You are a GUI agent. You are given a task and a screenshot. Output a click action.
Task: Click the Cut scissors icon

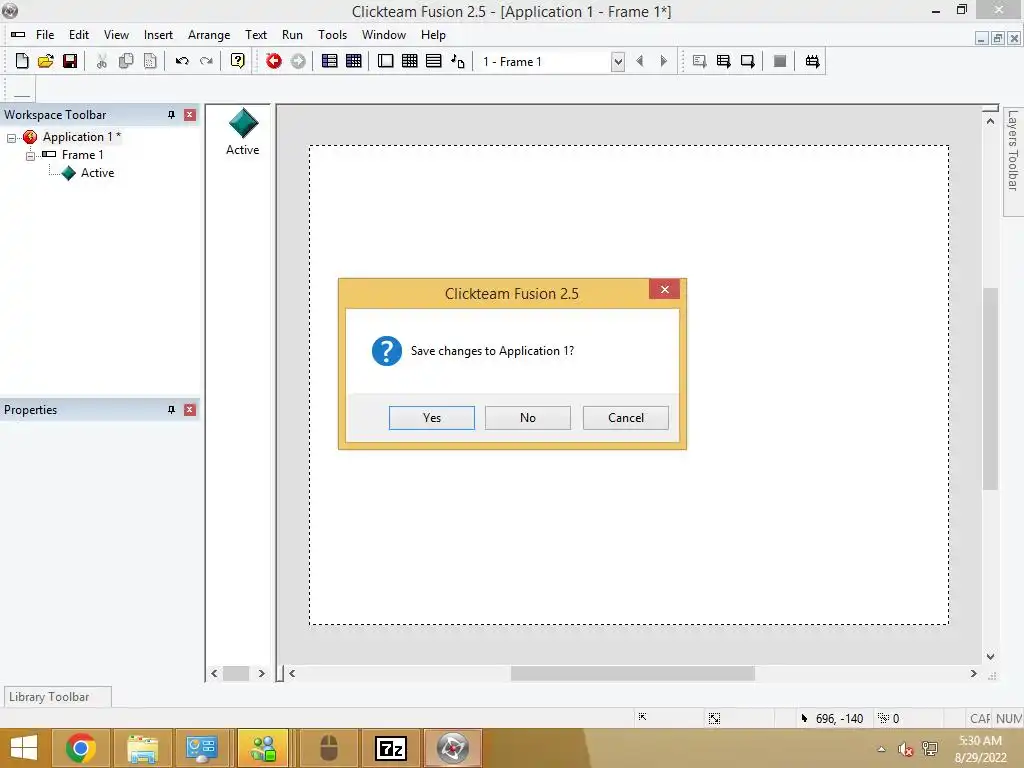(101, 61)
